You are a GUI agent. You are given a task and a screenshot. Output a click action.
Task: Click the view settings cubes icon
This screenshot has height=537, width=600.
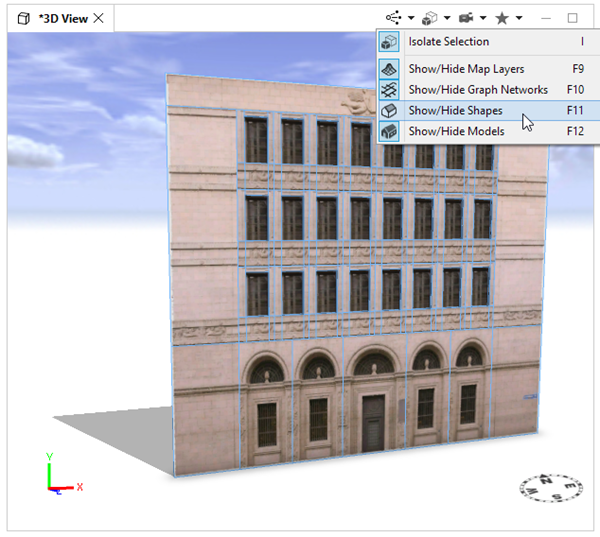click(431, 18)
